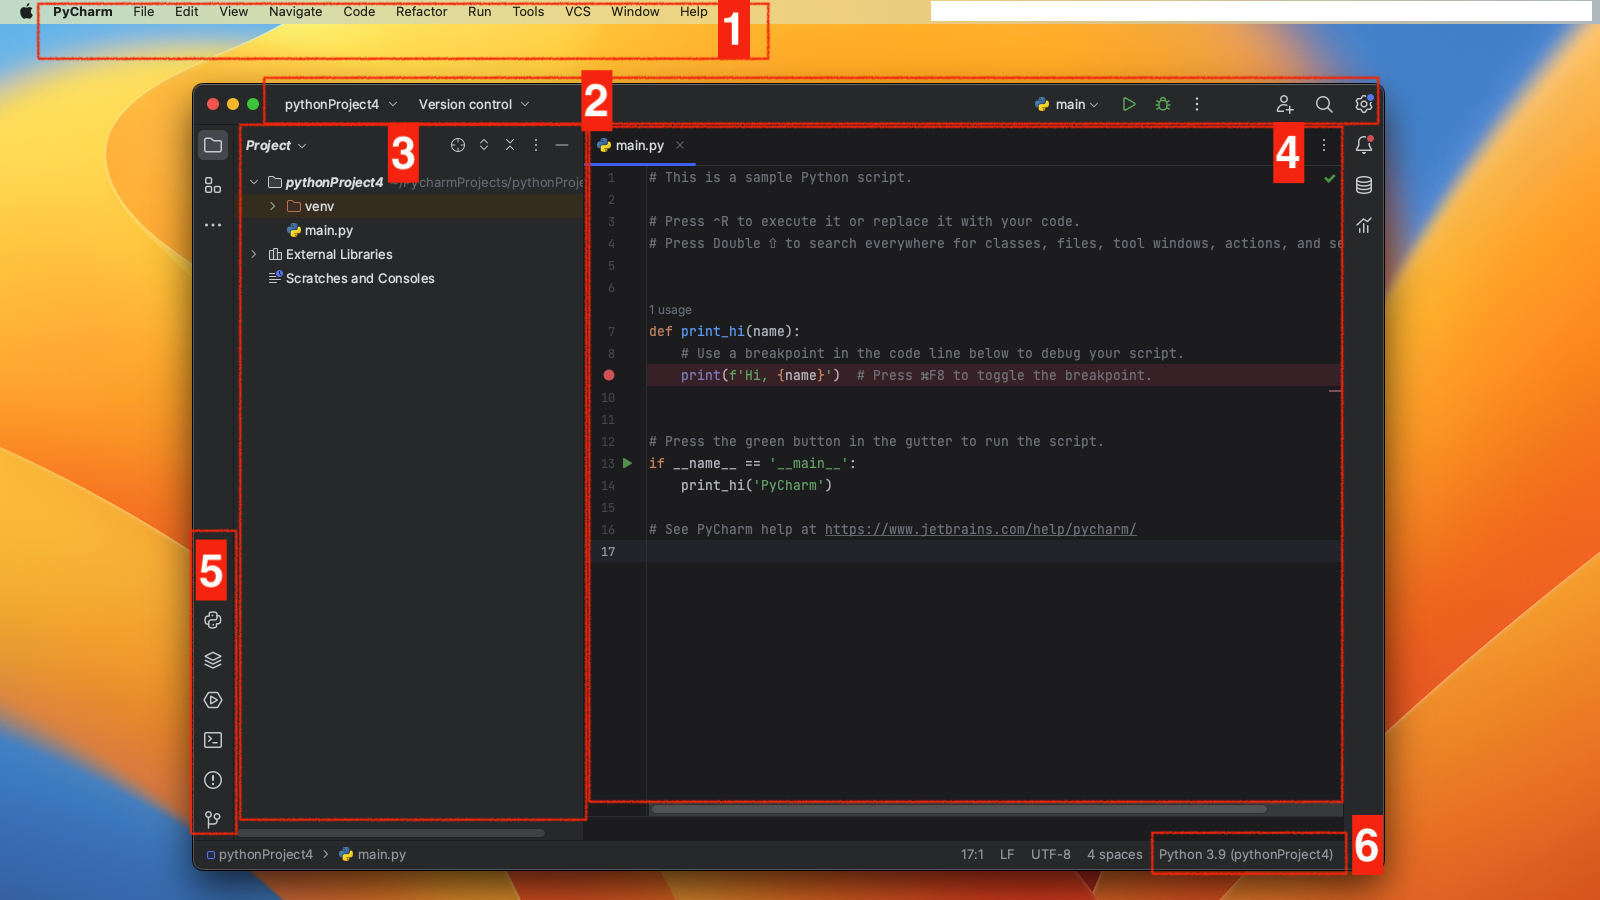1600x900 pixels.
Task: Expand all items in Project tree
Action: 484,145
